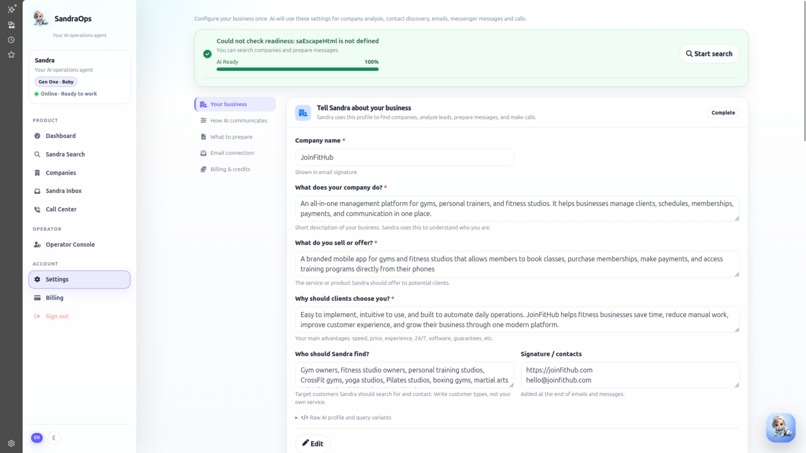Click the resize handle of Signature textarea
The height and width of the screenshot is (453, 806).
tap(737, 385)
